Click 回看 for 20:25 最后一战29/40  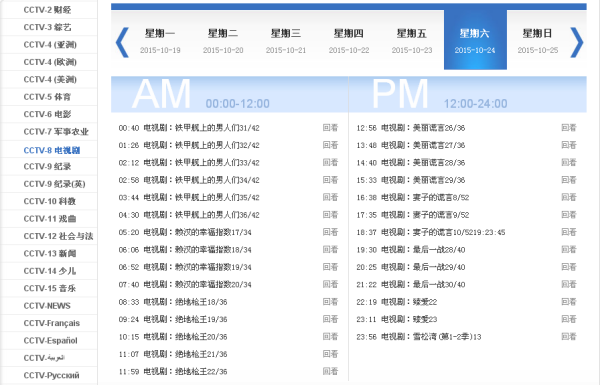click(569, 267)
